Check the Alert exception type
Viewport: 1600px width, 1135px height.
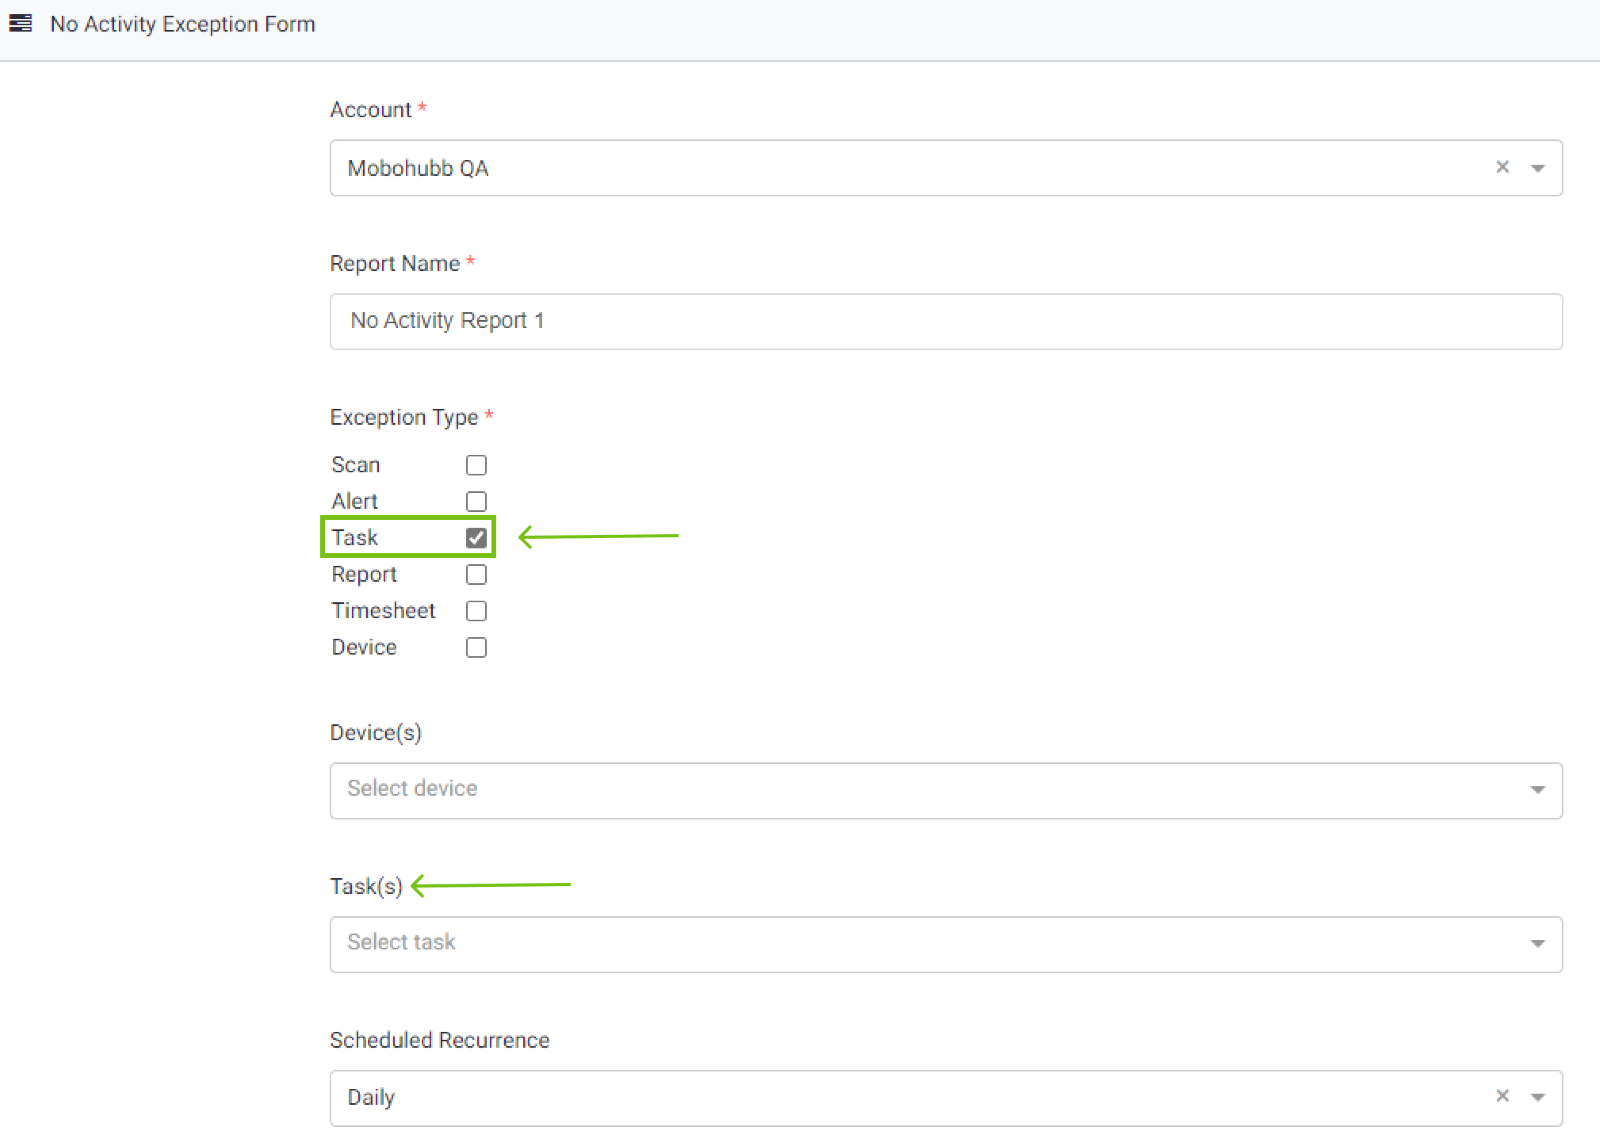(x=476, y=501)
